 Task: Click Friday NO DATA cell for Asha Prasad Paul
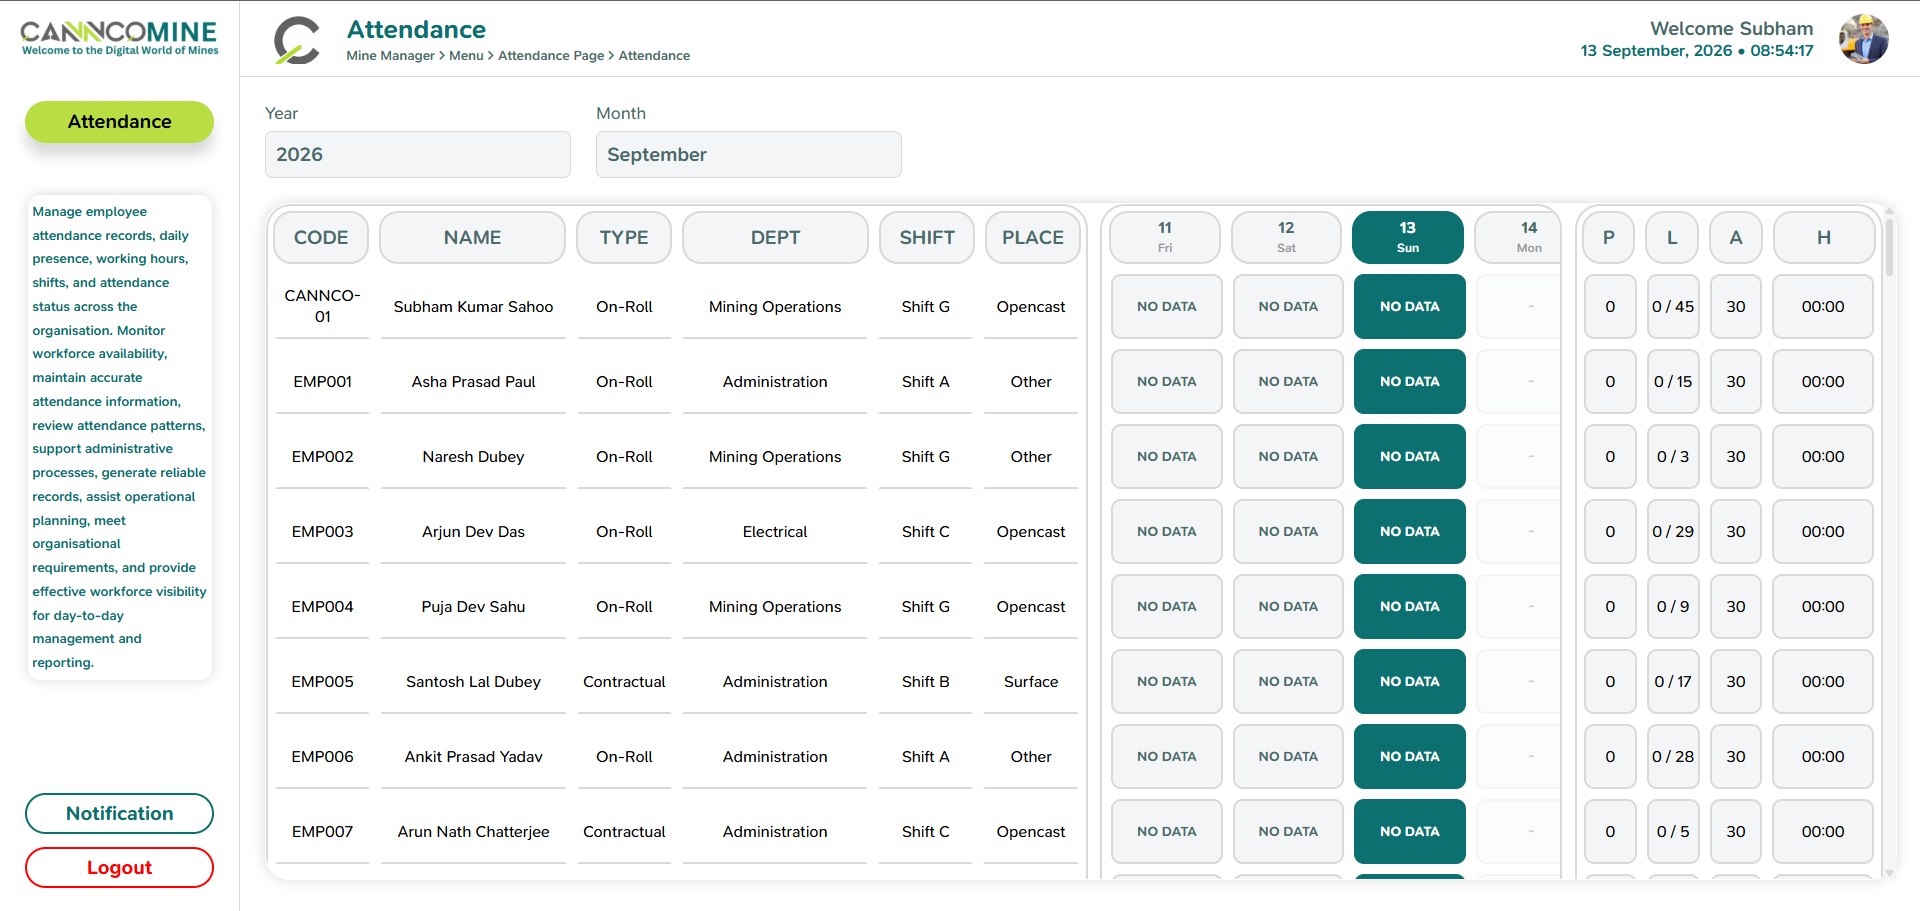[x=1167, y=382]
